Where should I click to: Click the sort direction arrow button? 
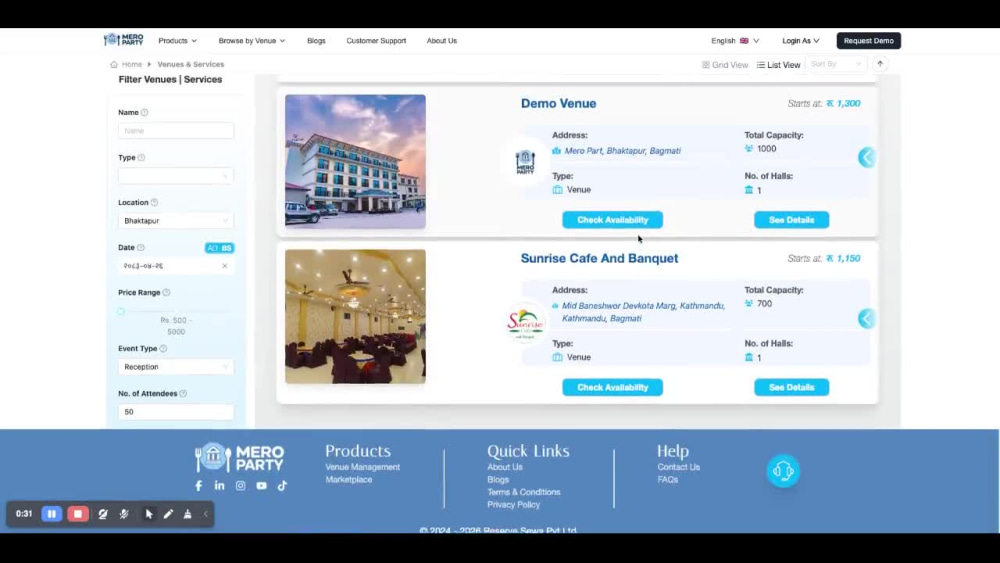(x=880, y=64)
